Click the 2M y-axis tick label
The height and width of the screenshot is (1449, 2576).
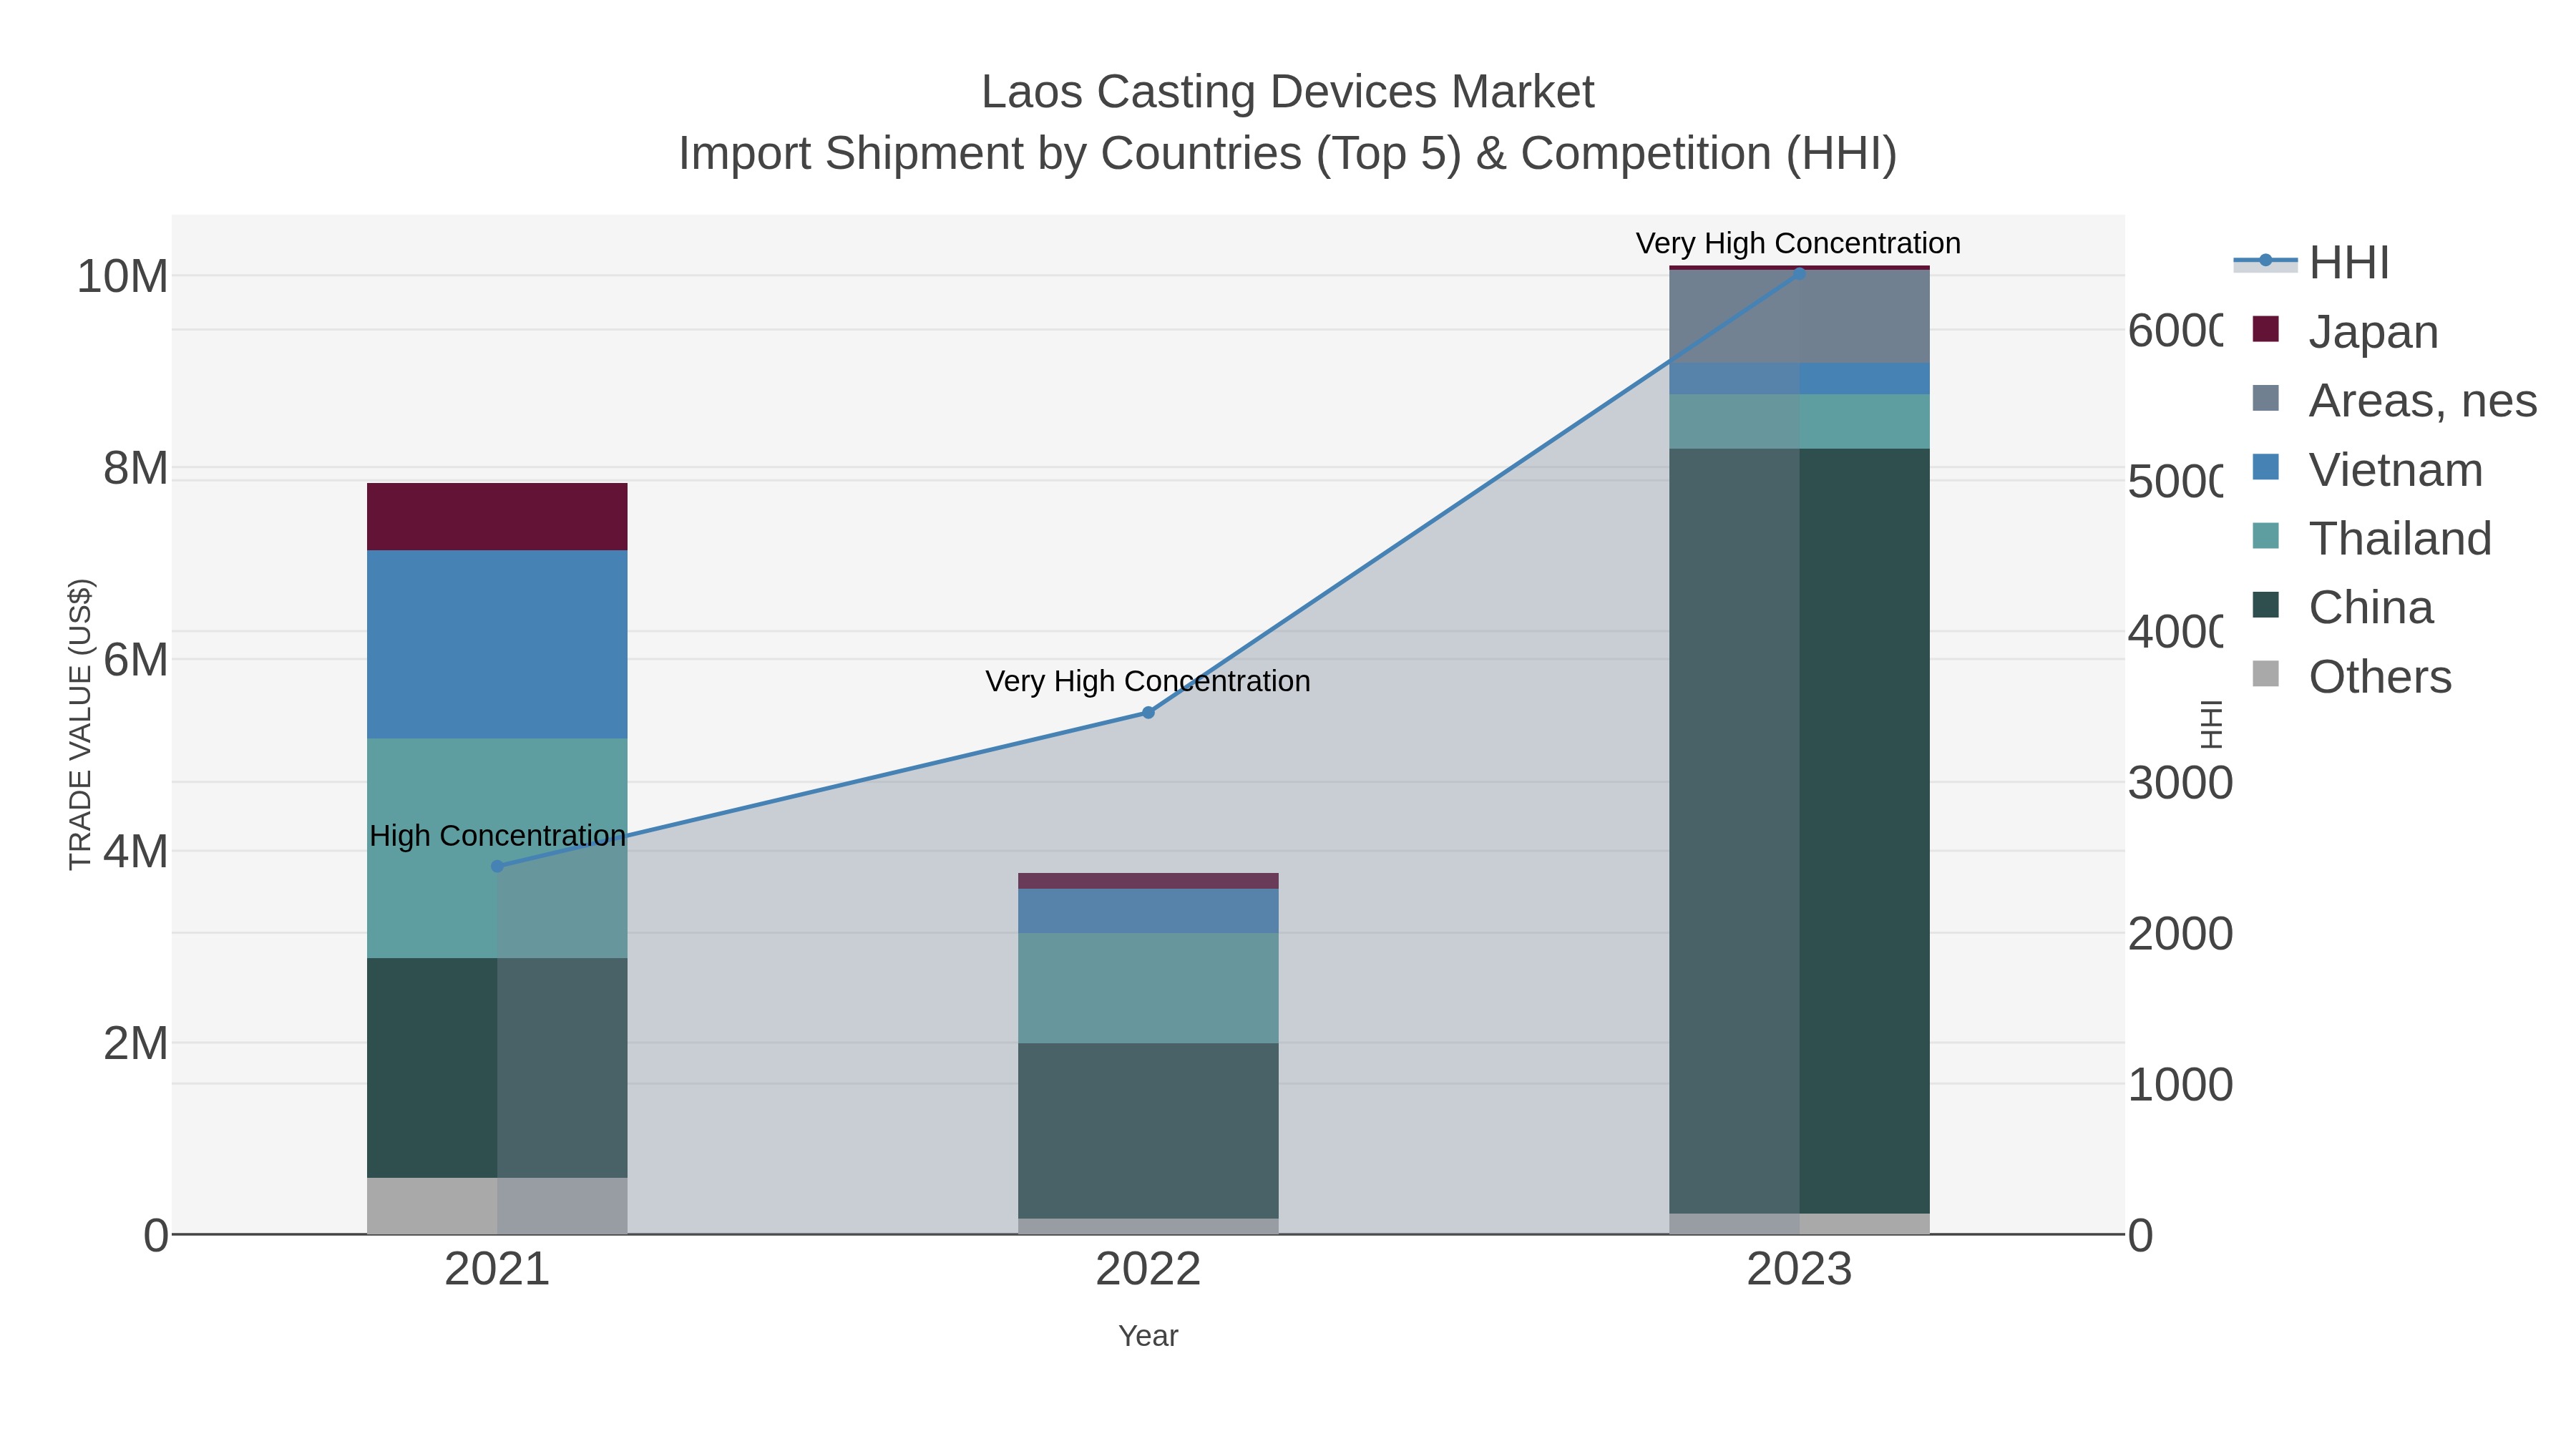tap(135, 1043)
